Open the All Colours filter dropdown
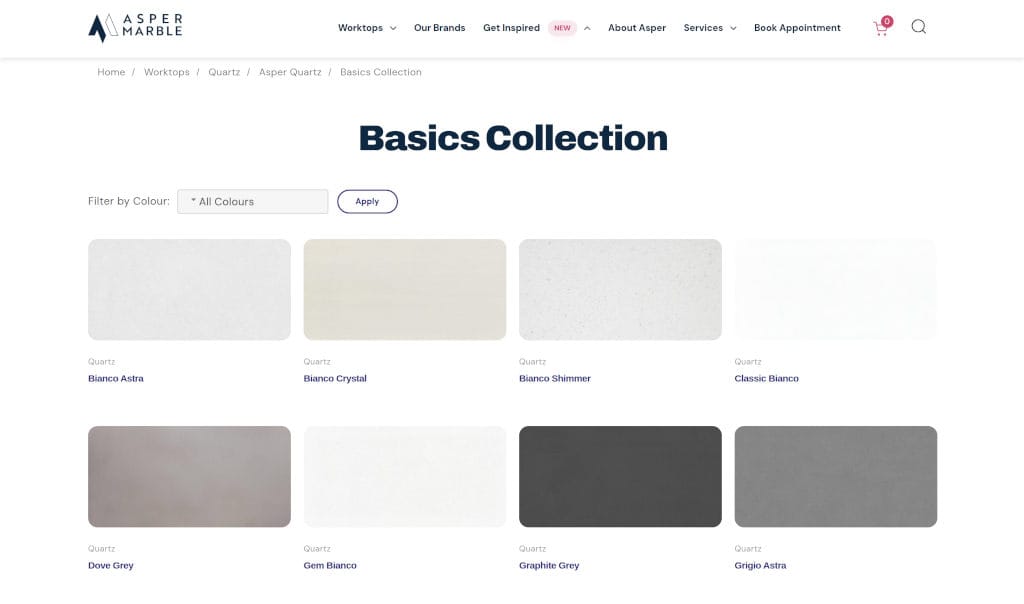The width and height of the screenshot is (1024, 604). coord(252,201)
